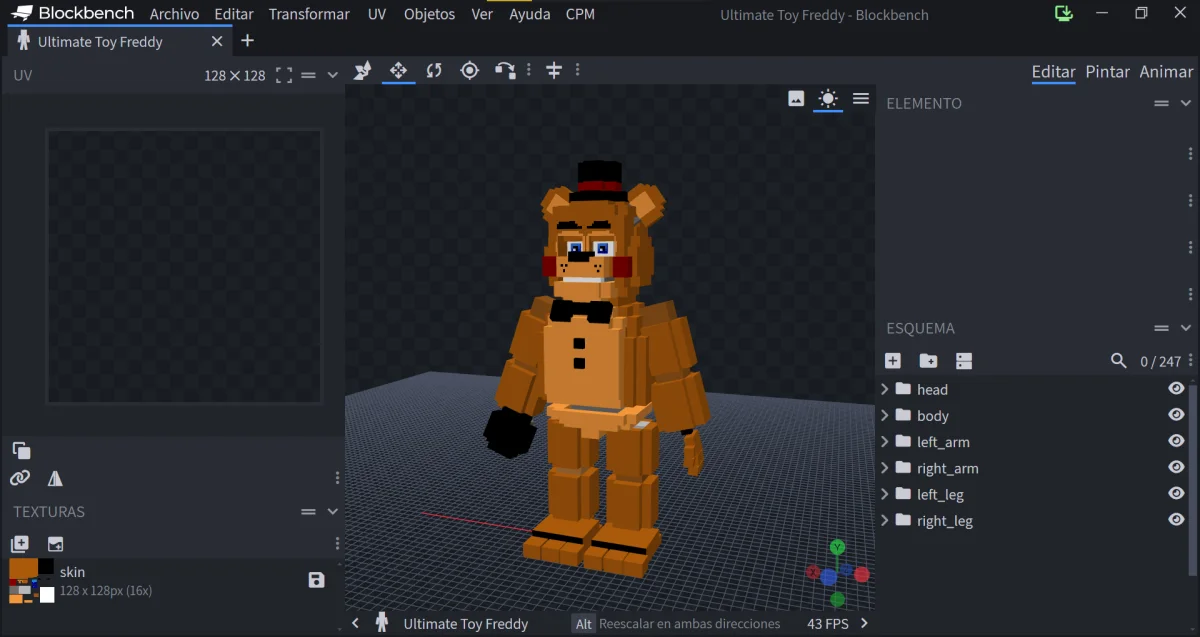Collapse the ESQUEMA panel
Viewport: 1200px width, 637px height.
tap(1186, 328)
